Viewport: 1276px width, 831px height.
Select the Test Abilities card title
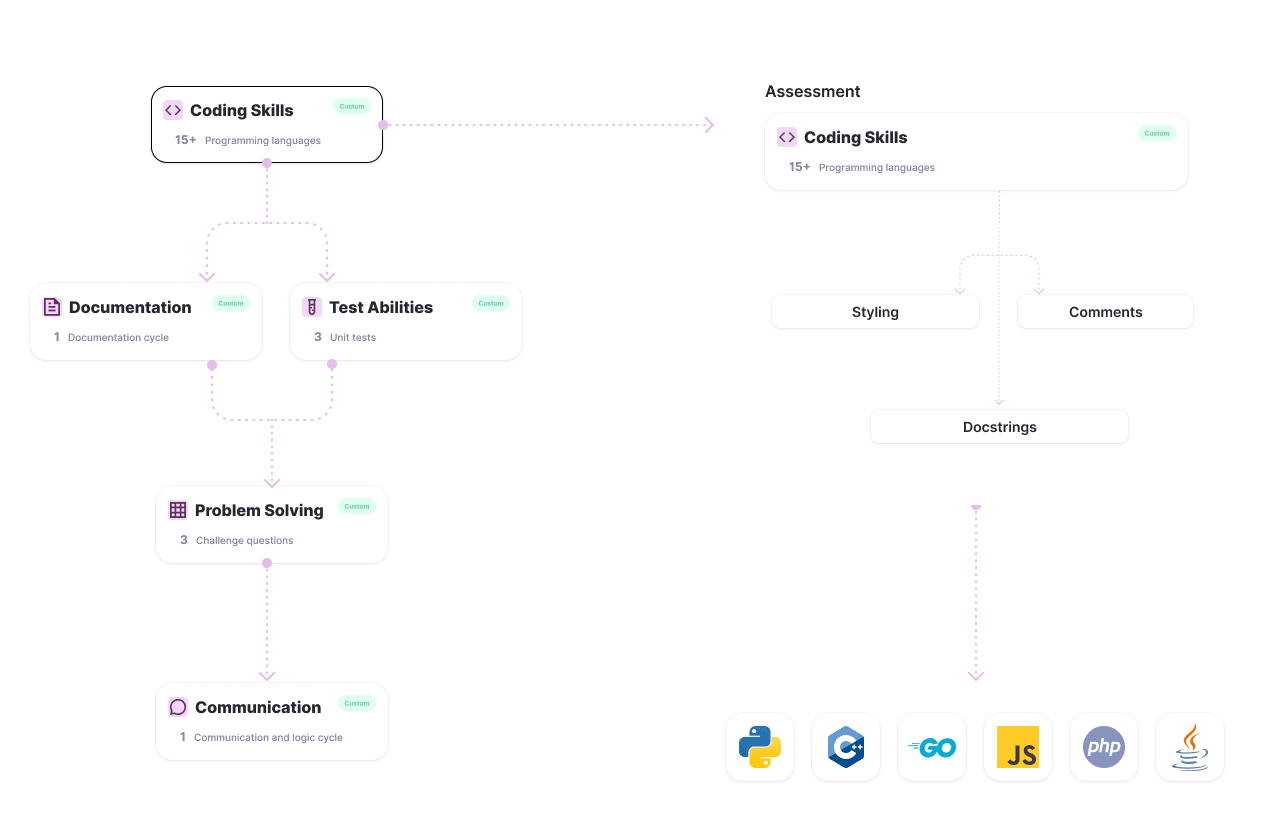point(381,307)
